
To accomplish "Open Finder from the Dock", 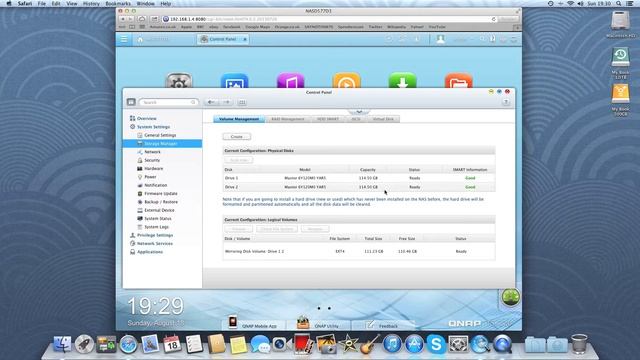I will [62, 344].
